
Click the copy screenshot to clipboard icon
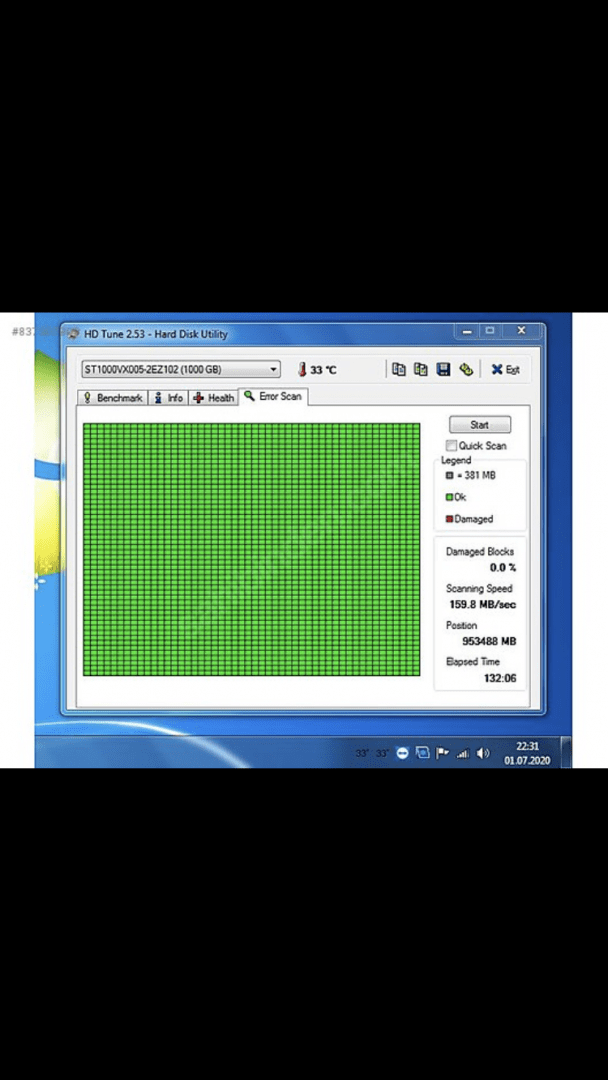coord(421,369)
